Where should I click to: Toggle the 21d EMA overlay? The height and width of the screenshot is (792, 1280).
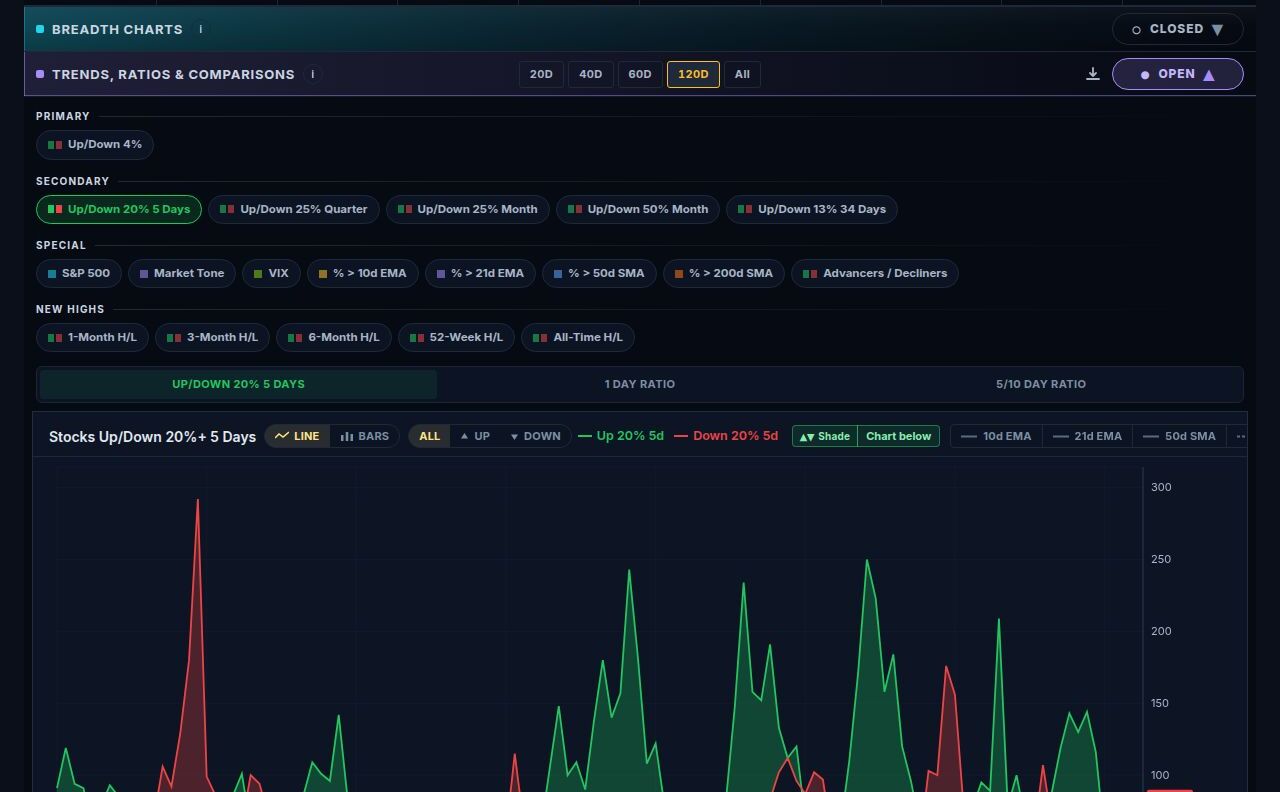(1088, 436)
